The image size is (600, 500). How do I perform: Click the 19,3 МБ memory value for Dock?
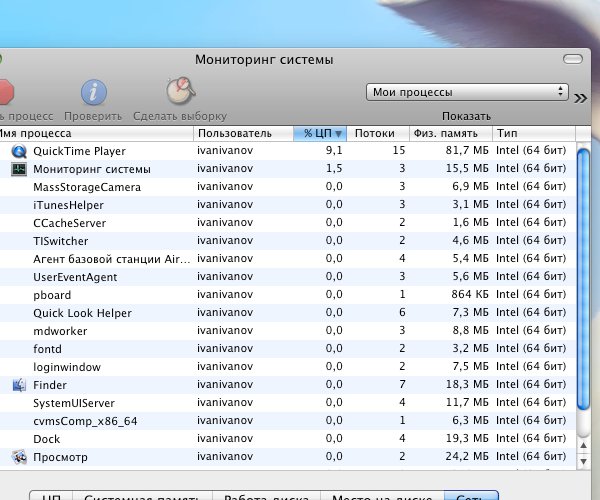[467, 438]
